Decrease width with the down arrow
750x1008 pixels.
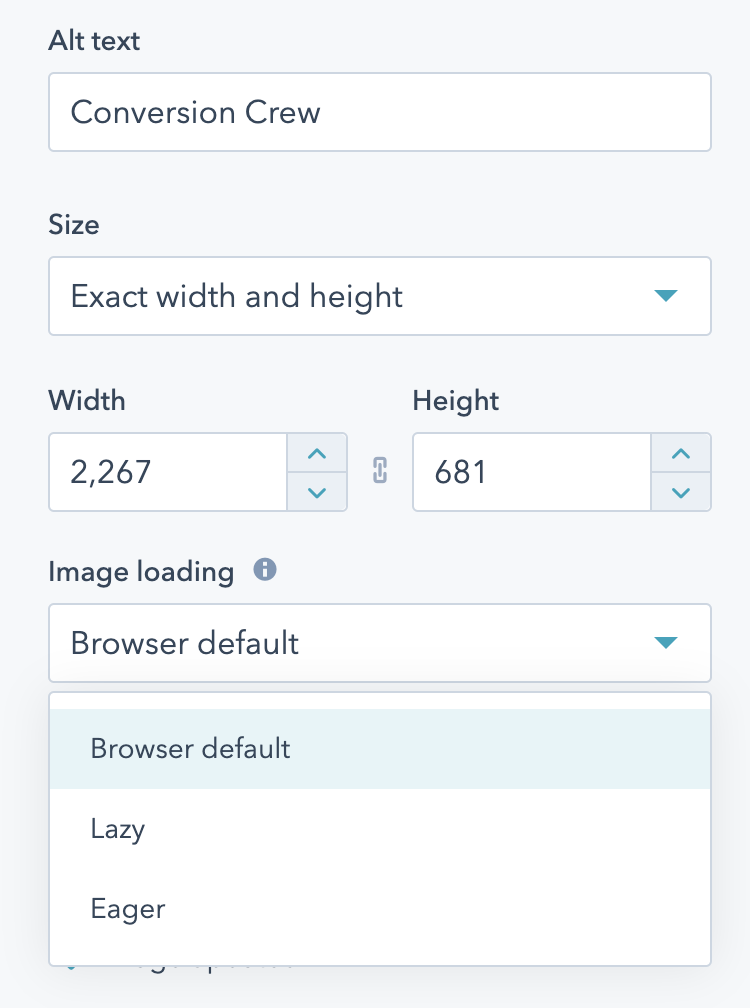[x=317, y=491]
